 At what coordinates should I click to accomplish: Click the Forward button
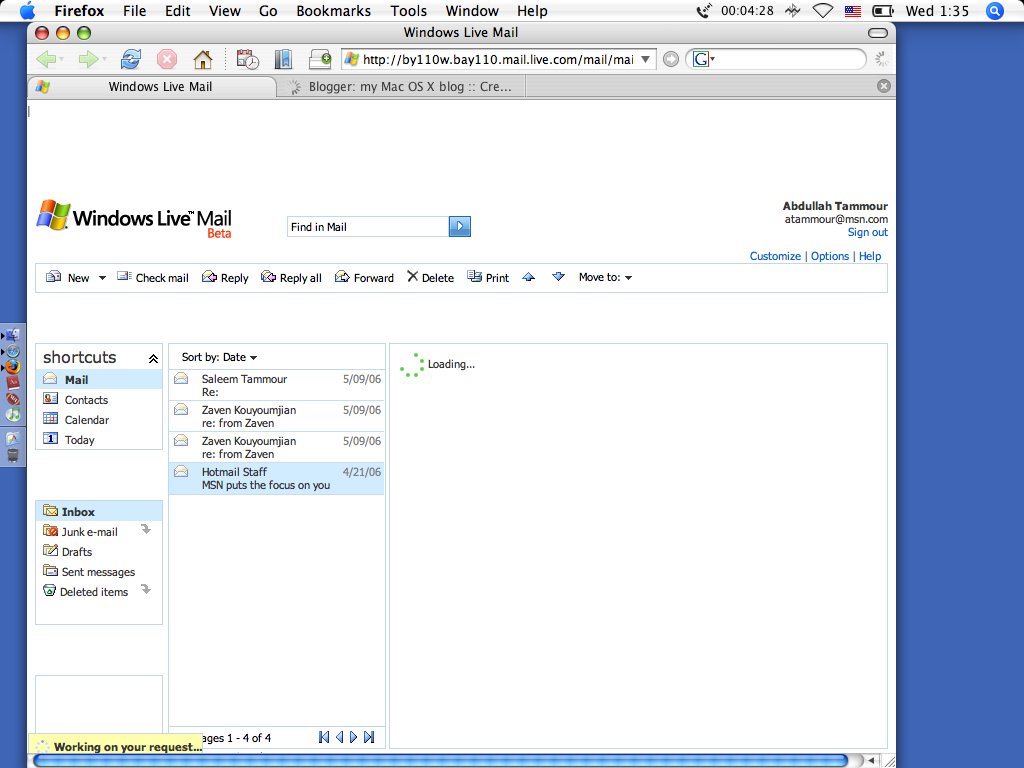coord(364,278)
